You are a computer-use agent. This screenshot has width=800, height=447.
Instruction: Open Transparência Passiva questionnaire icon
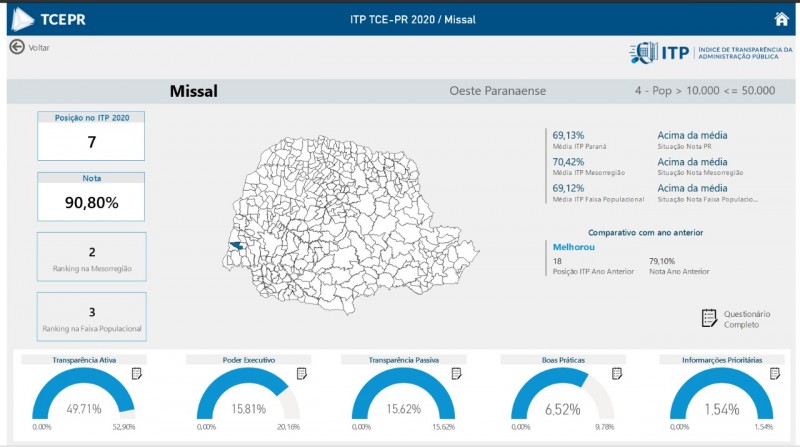point(457,373)
